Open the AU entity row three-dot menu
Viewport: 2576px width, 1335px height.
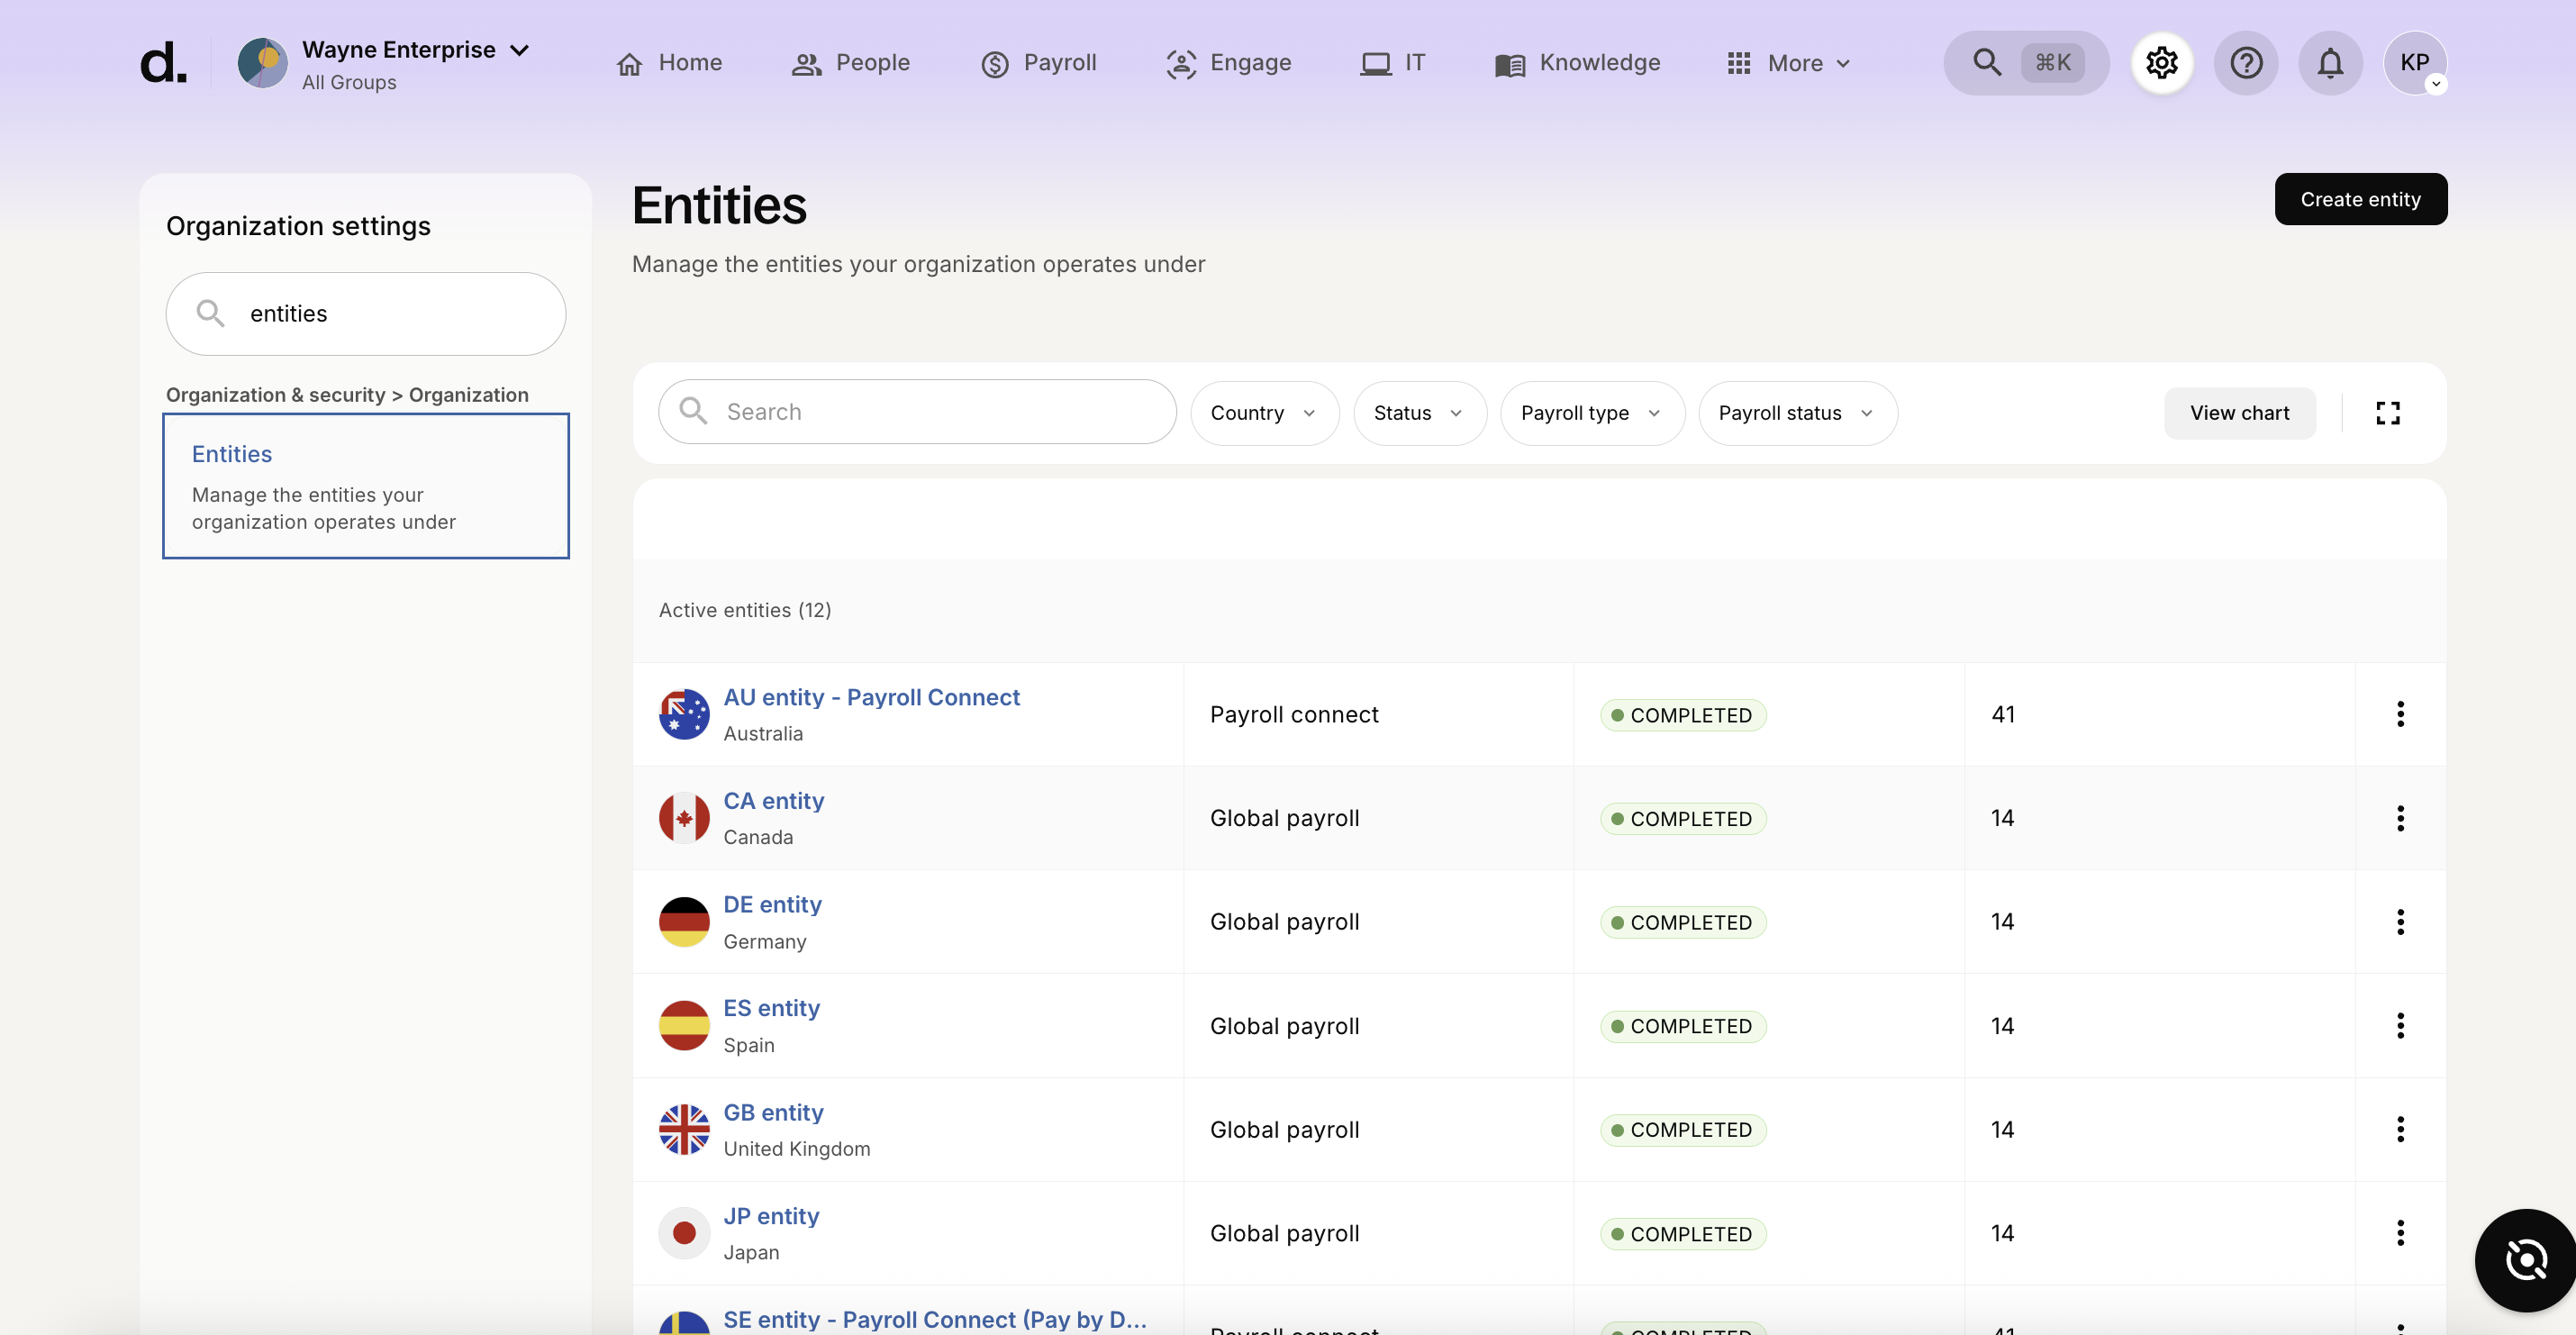click(x=2399, y=714)
